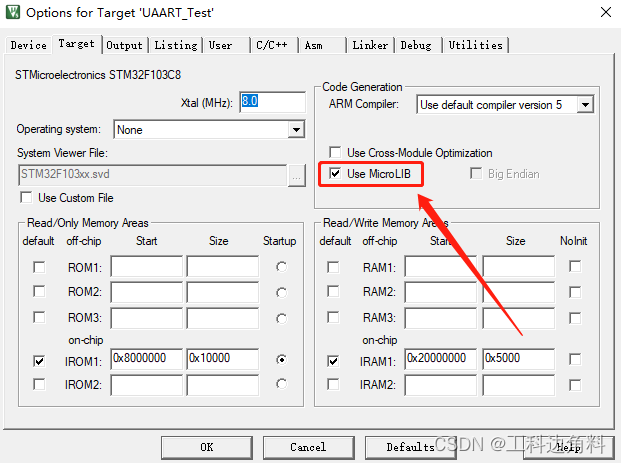Check the IROM2 default checkbox
Screen dimensions: 621x463
point(39,384)
